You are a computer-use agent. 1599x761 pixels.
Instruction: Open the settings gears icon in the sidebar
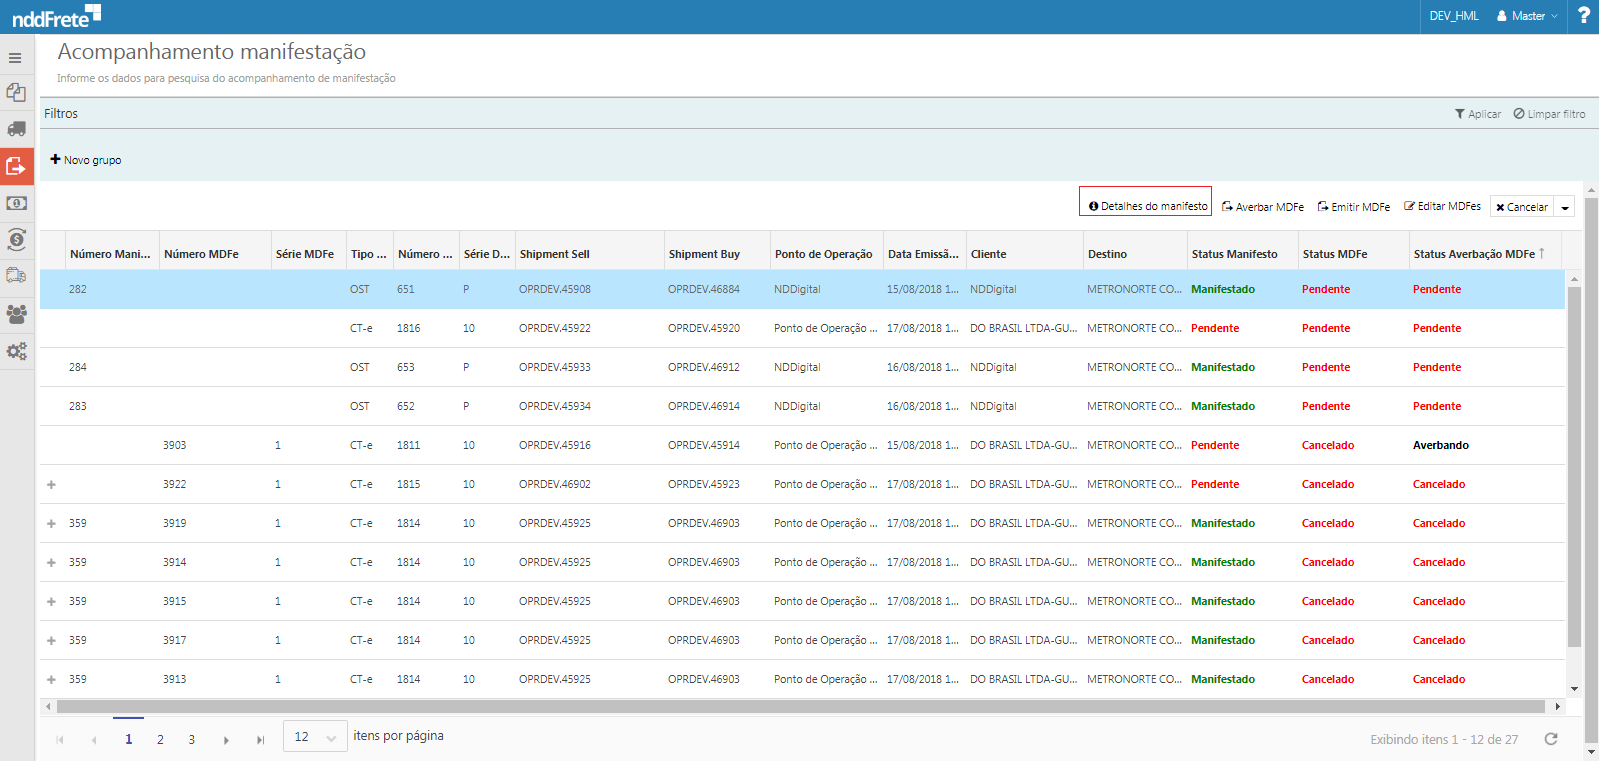click(x=16, y=351)
